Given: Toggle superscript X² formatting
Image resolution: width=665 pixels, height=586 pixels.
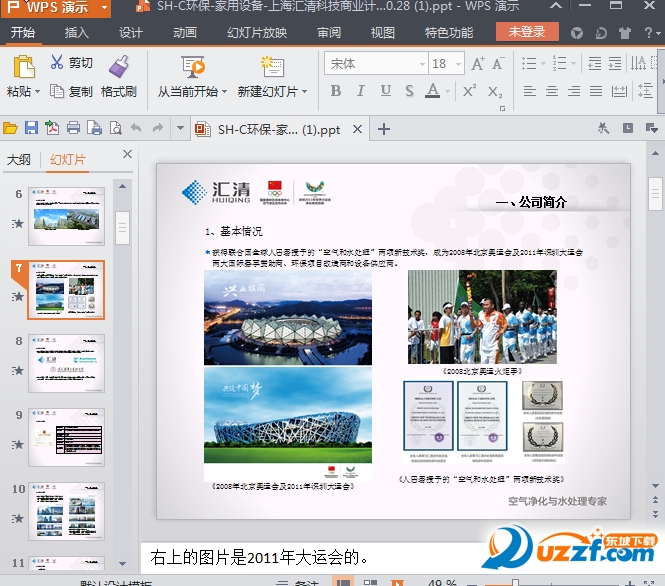Looking at the screenshot, I should [469, 91].
